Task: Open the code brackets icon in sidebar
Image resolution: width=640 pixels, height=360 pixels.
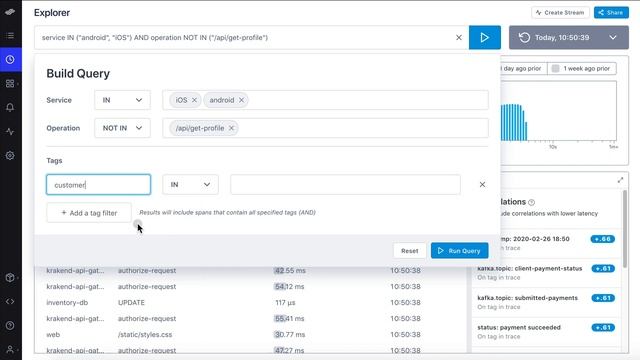Action: tap(10, 302)
